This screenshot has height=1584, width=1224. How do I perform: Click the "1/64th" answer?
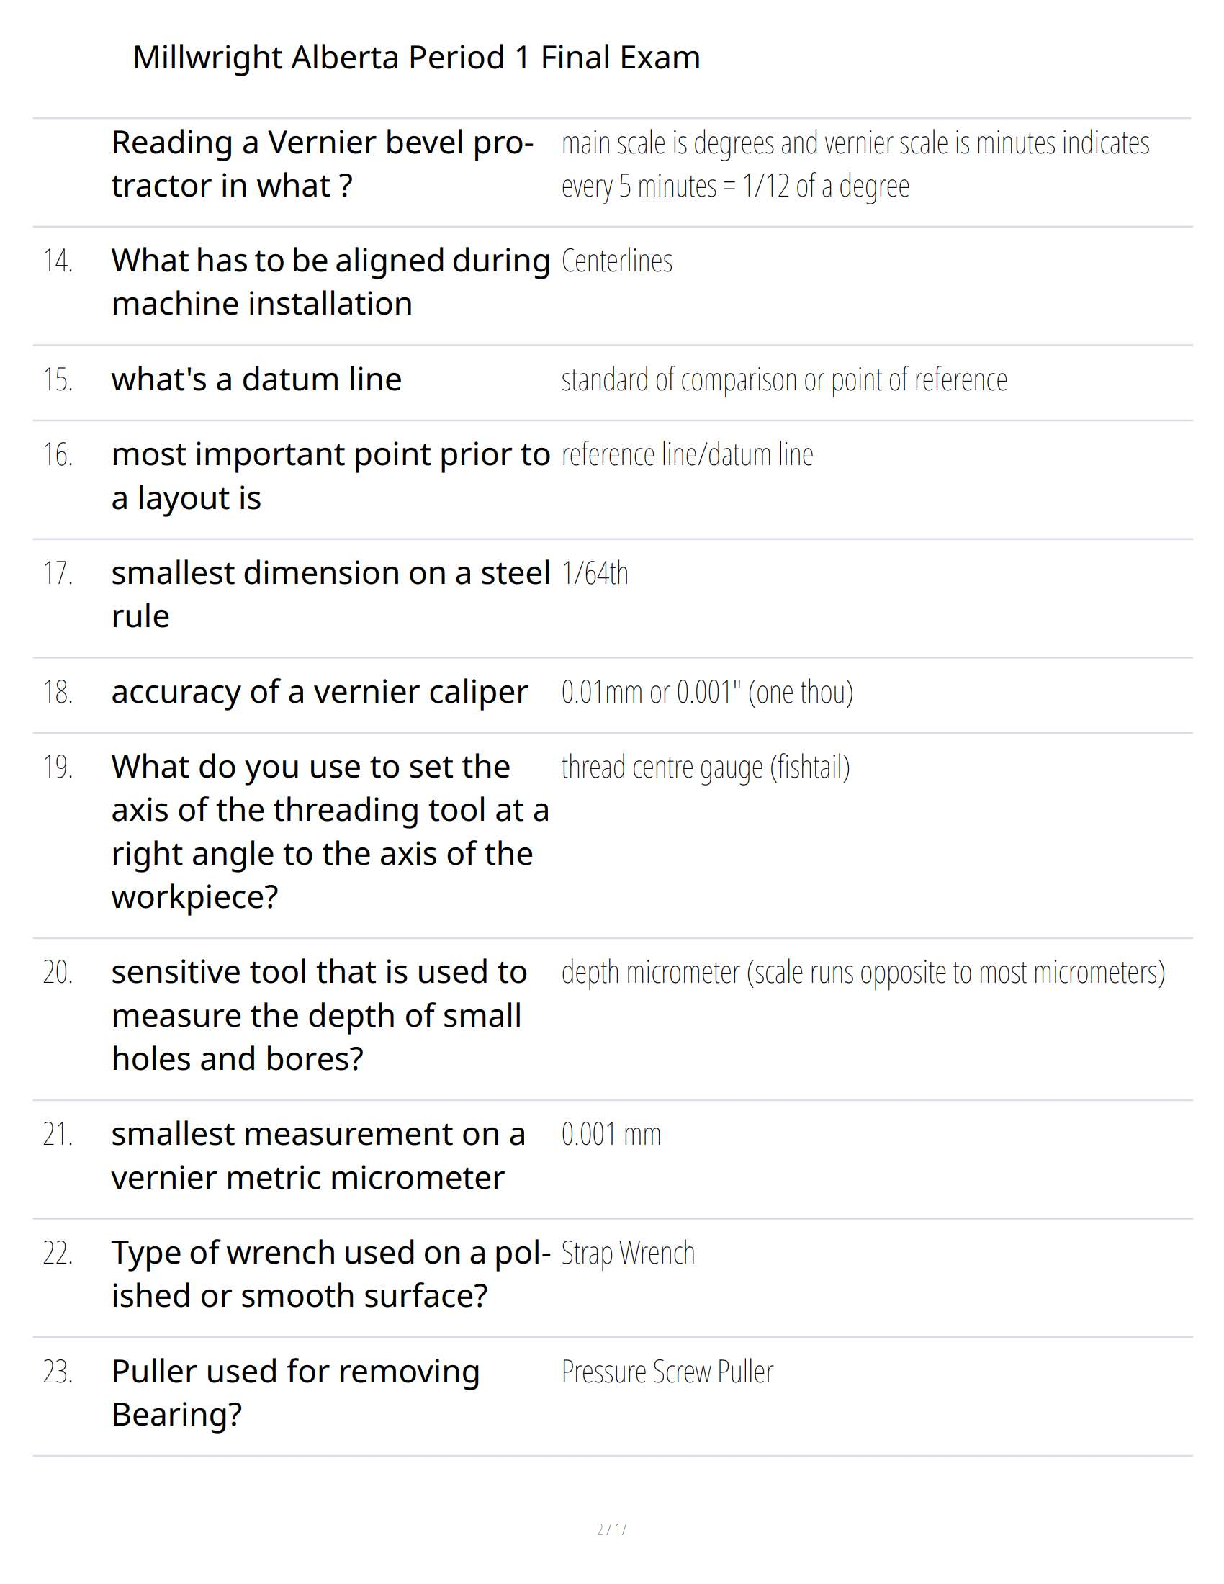click(595, 573)
